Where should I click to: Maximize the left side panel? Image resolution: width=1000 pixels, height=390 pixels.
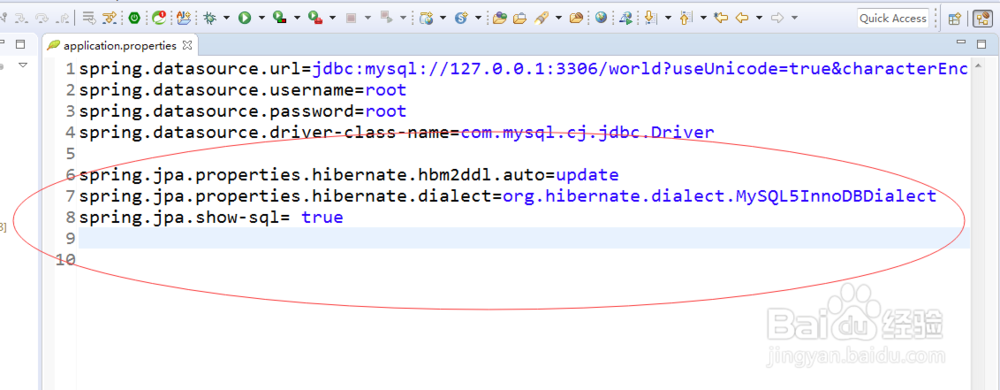click(20, 44)
